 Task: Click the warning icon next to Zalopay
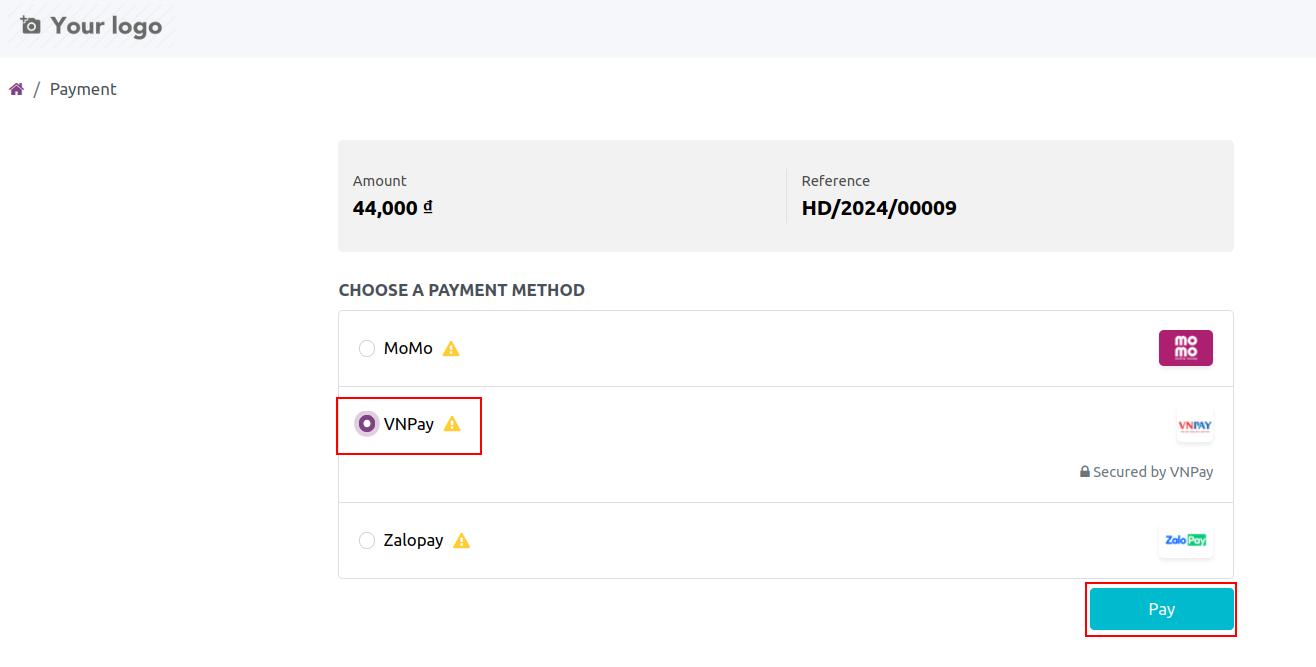pos(461,541)
